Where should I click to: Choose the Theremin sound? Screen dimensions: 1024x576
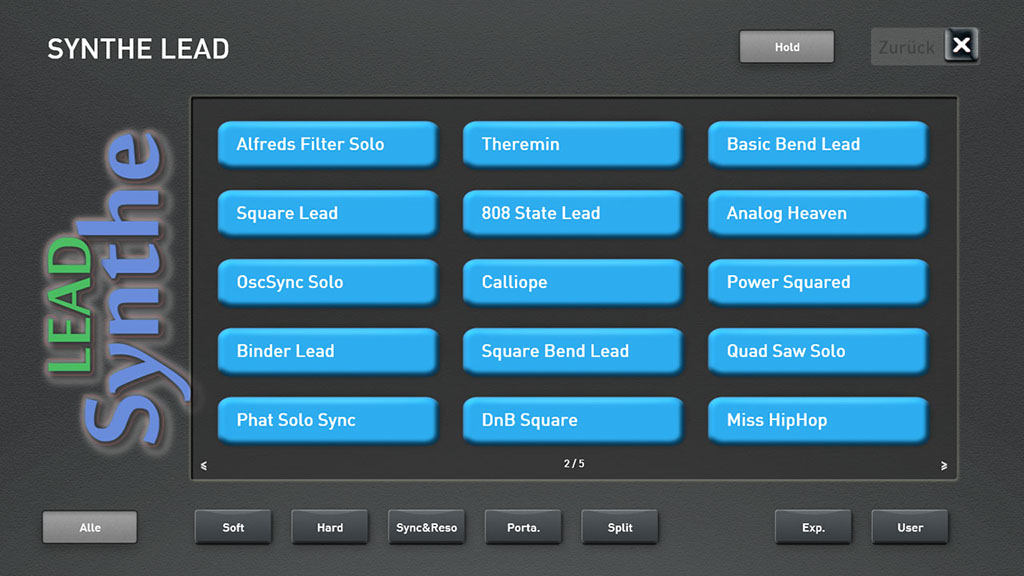coord(572,144)
